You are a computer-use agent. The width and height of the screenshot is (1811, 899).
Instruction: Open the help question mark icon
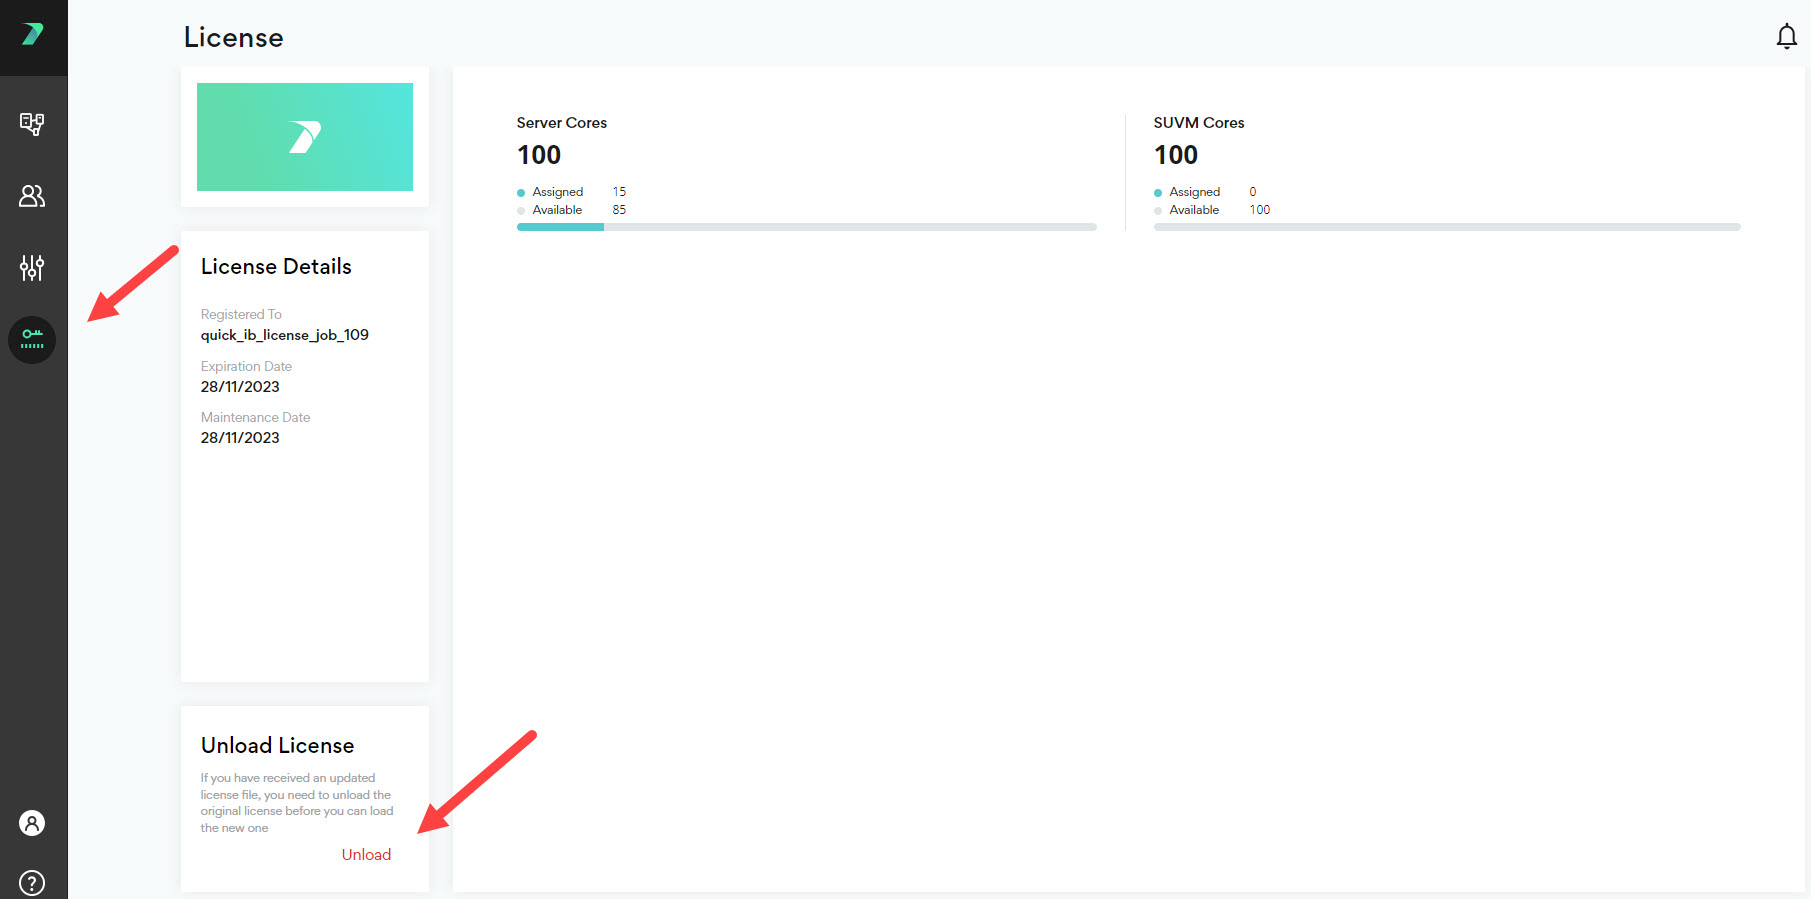[32, 883]
